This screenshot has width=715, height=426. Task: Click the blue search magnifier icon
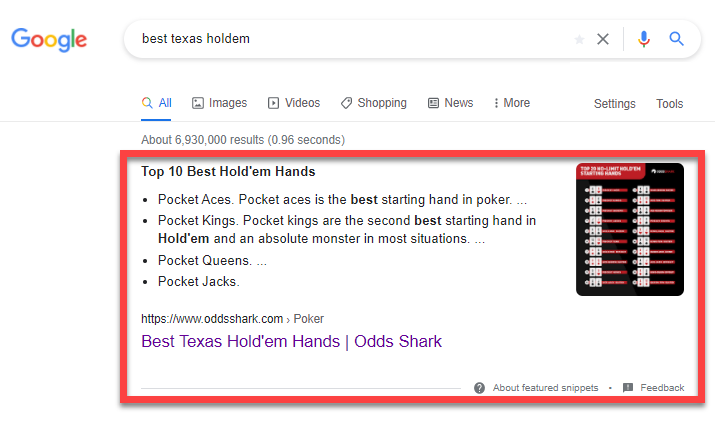click(x=677, y=39)
